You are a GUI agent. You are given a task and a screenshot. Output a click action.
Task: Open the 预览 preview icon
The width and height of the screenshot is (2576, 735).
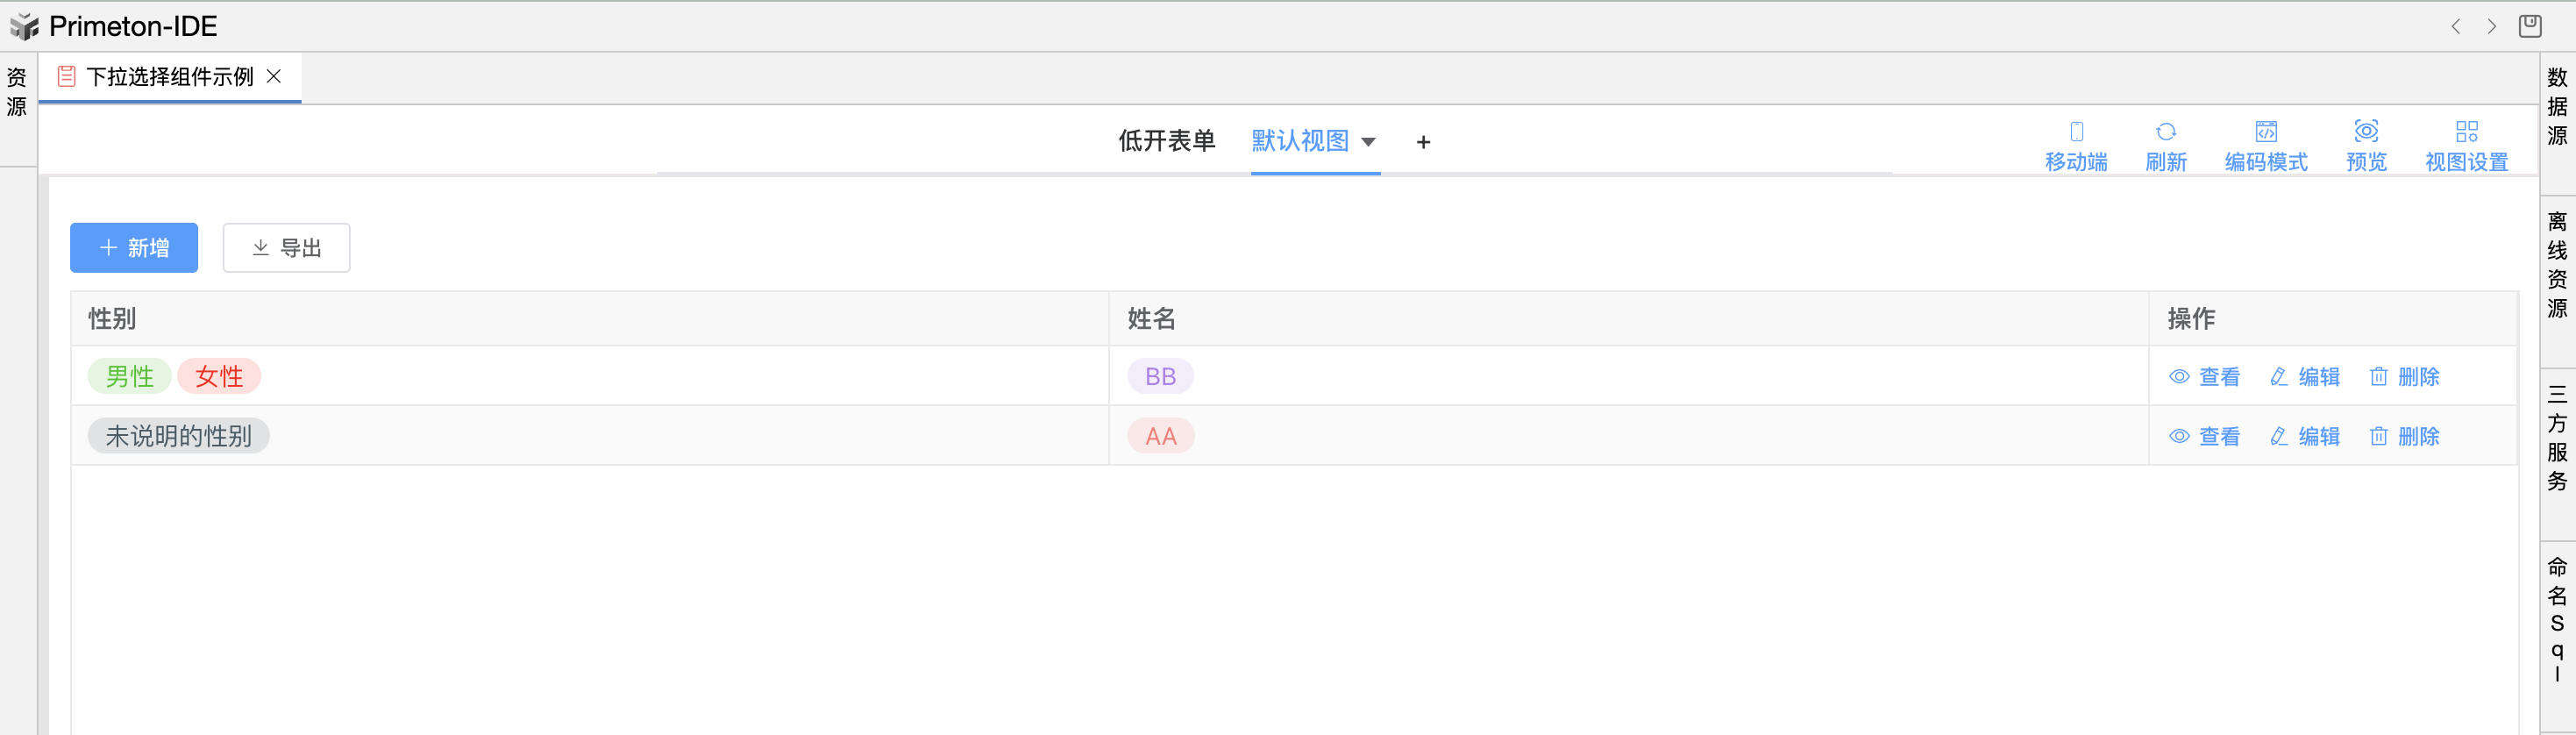tap(2366, 132)
